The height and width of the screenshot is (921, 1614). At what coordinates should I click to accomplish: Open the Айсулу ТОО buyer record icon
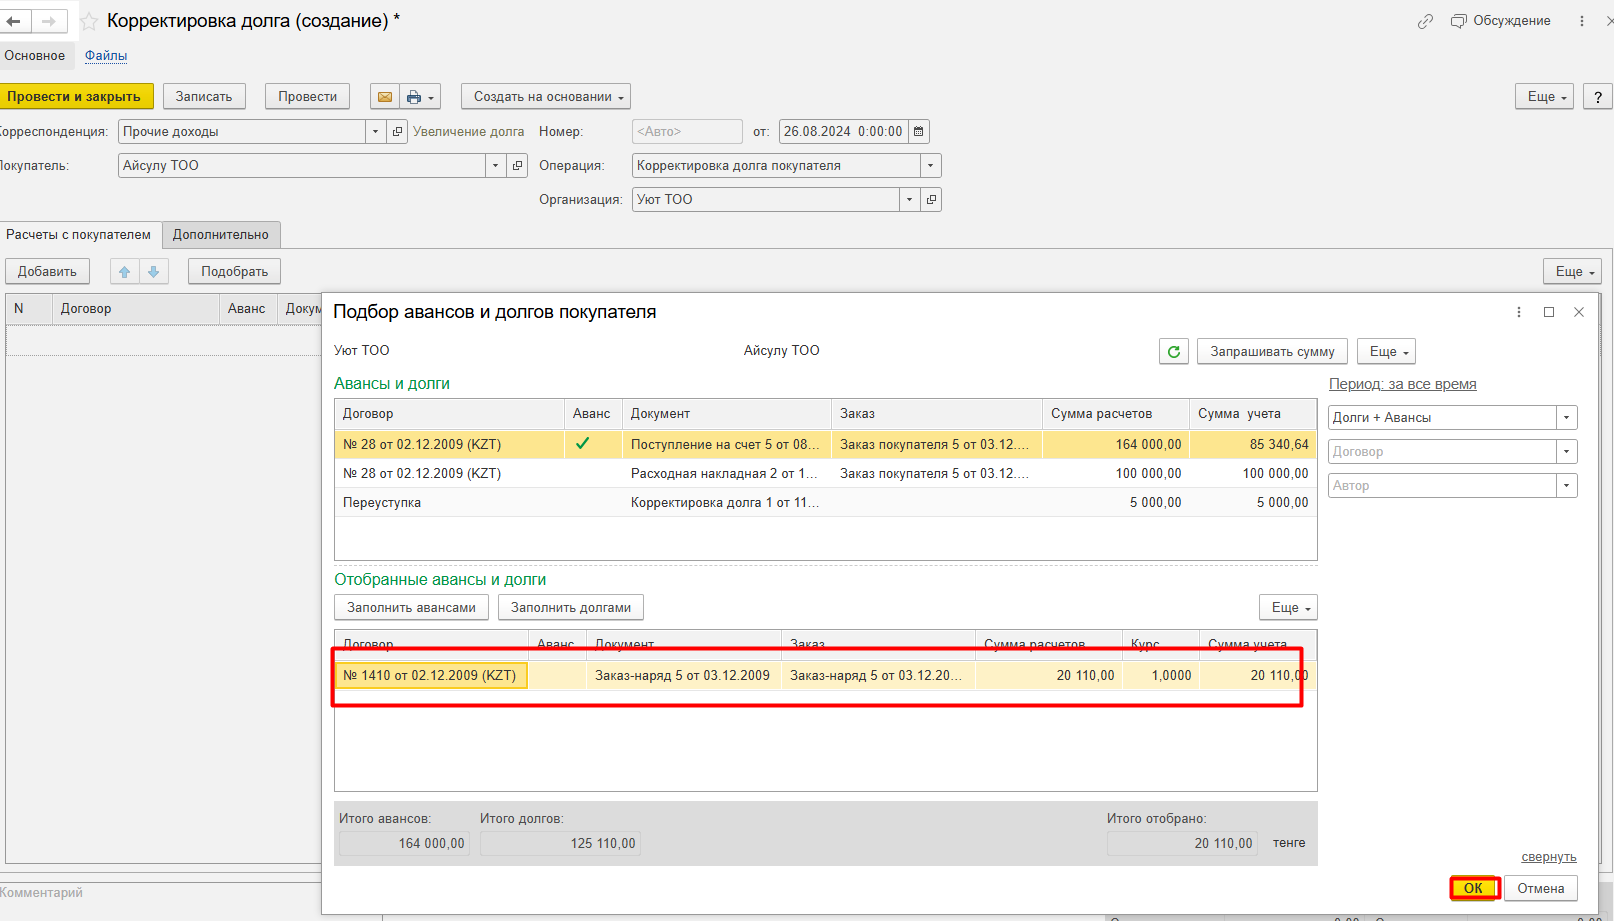pyautogui.click(x=518, y=166)
